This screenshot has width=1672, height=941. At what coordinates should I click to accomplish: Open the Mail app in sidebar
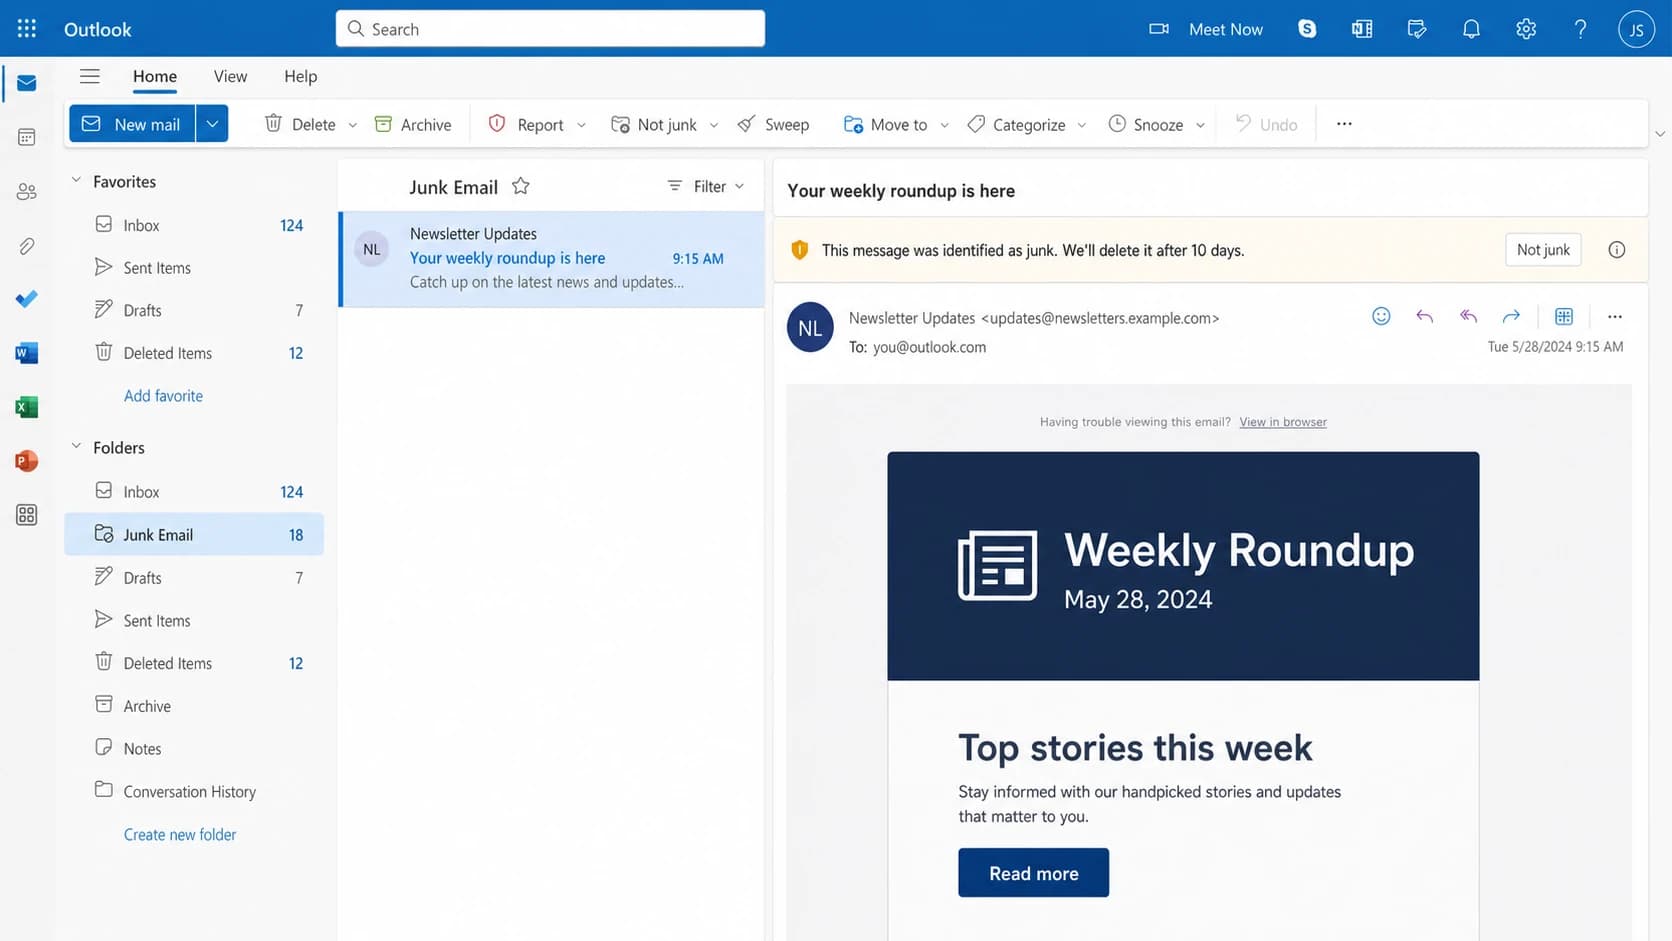click(x=27, y=83)
